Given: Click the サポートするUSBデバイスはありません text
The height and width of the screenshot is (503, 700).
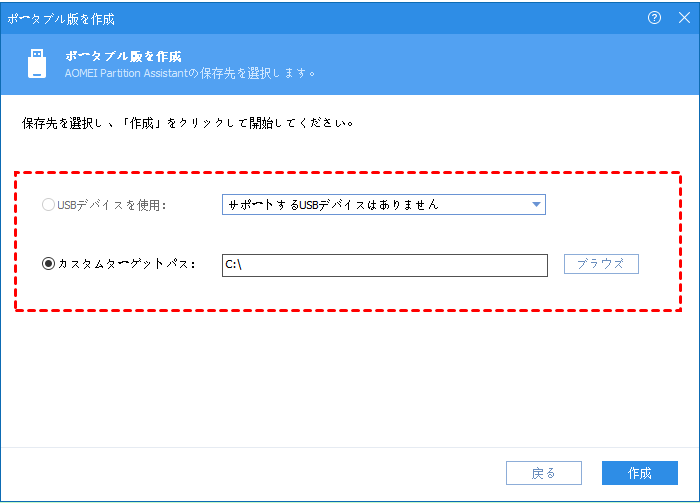Looking at the screenshot, I should 333,205.
